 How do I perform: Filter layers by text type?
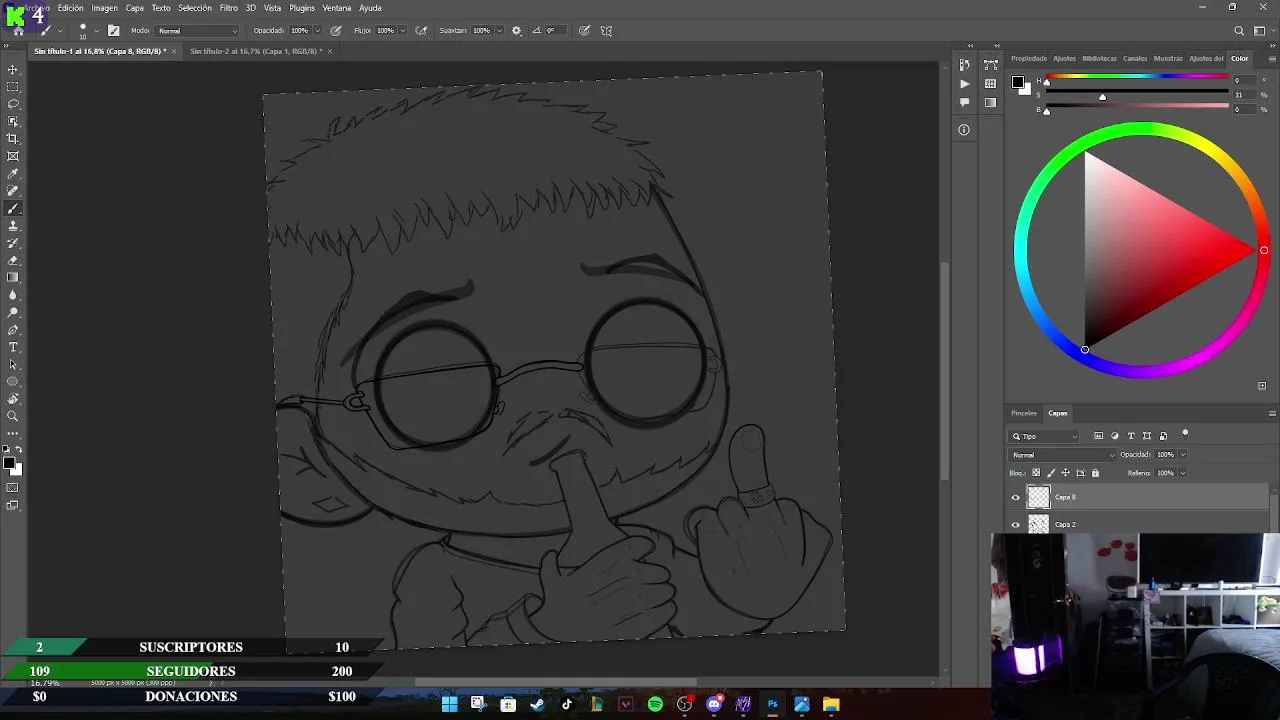pos(1131,436)
